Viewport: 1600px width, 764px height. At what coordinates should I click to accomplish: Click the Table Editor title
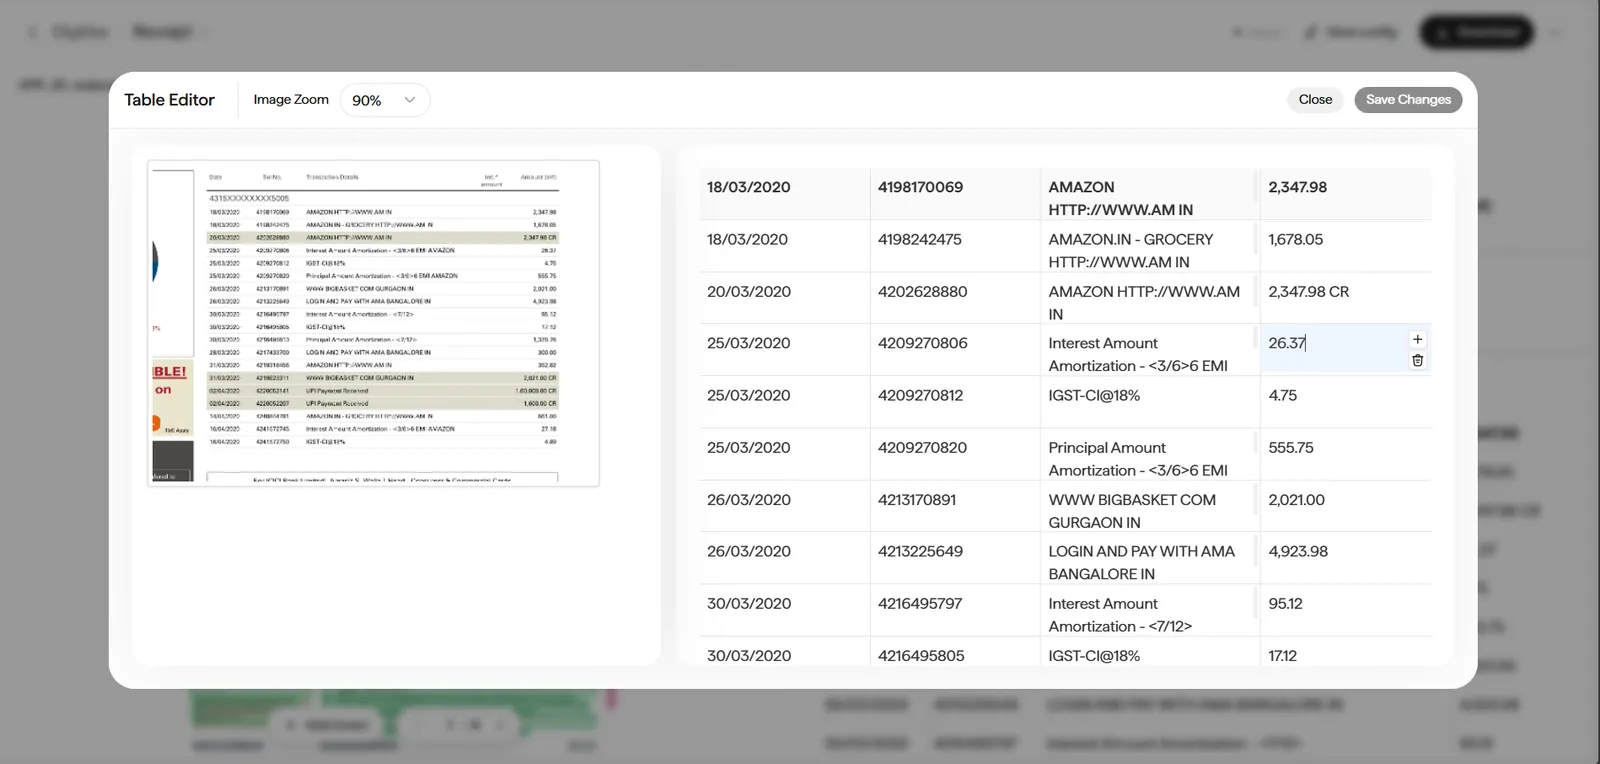click(169, 100)
